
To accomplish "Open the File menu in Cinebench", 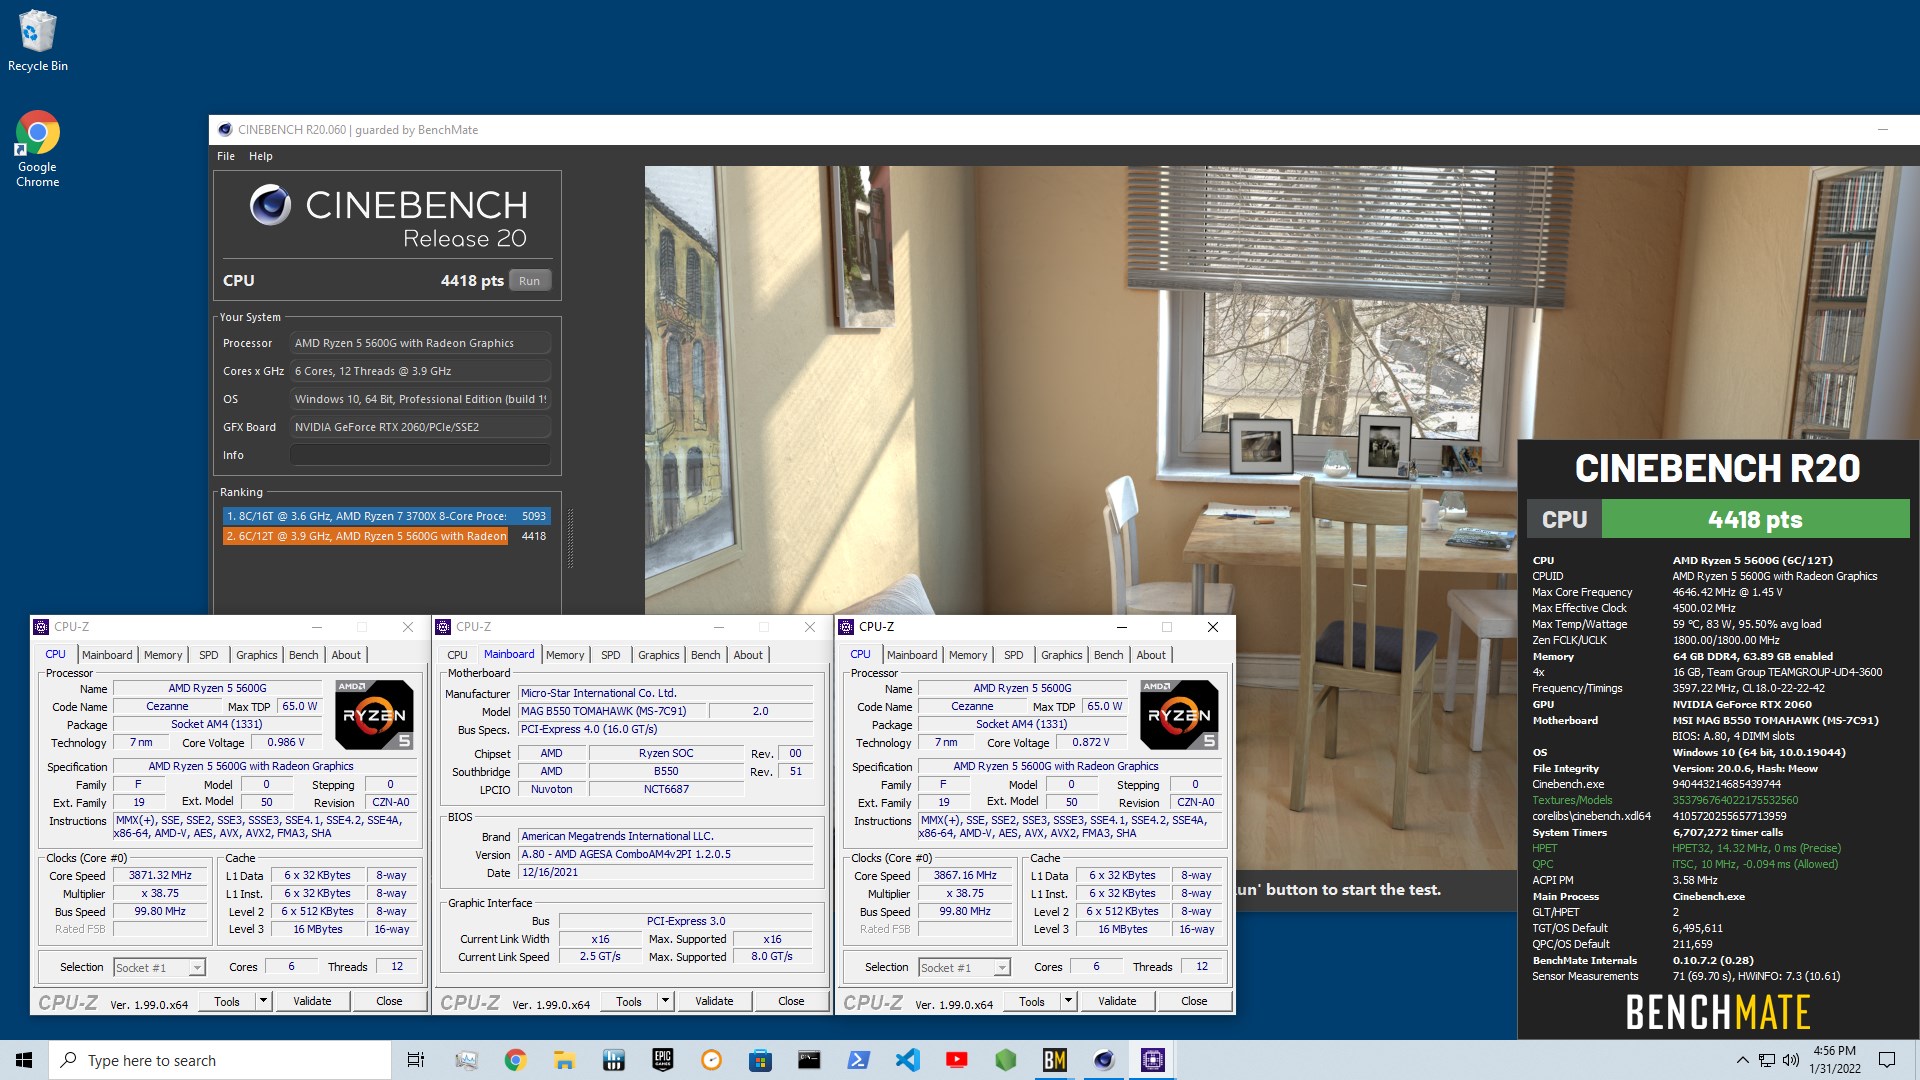I will (226, 156).
